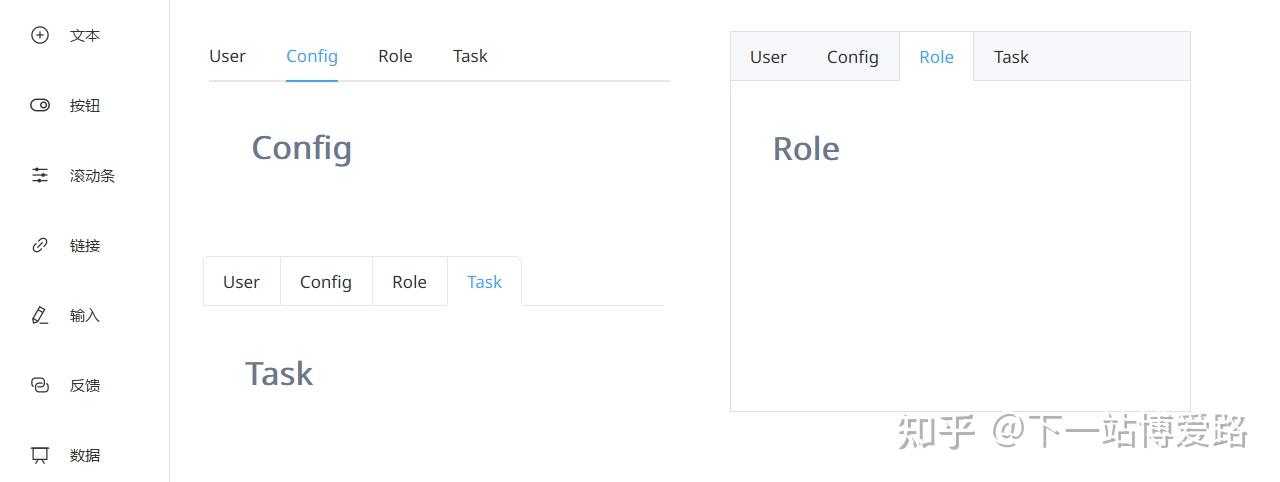Select Role tab in the lower-left card tabs
The width and height of the screenshot is (1280, 482).
tap(409, 282)
